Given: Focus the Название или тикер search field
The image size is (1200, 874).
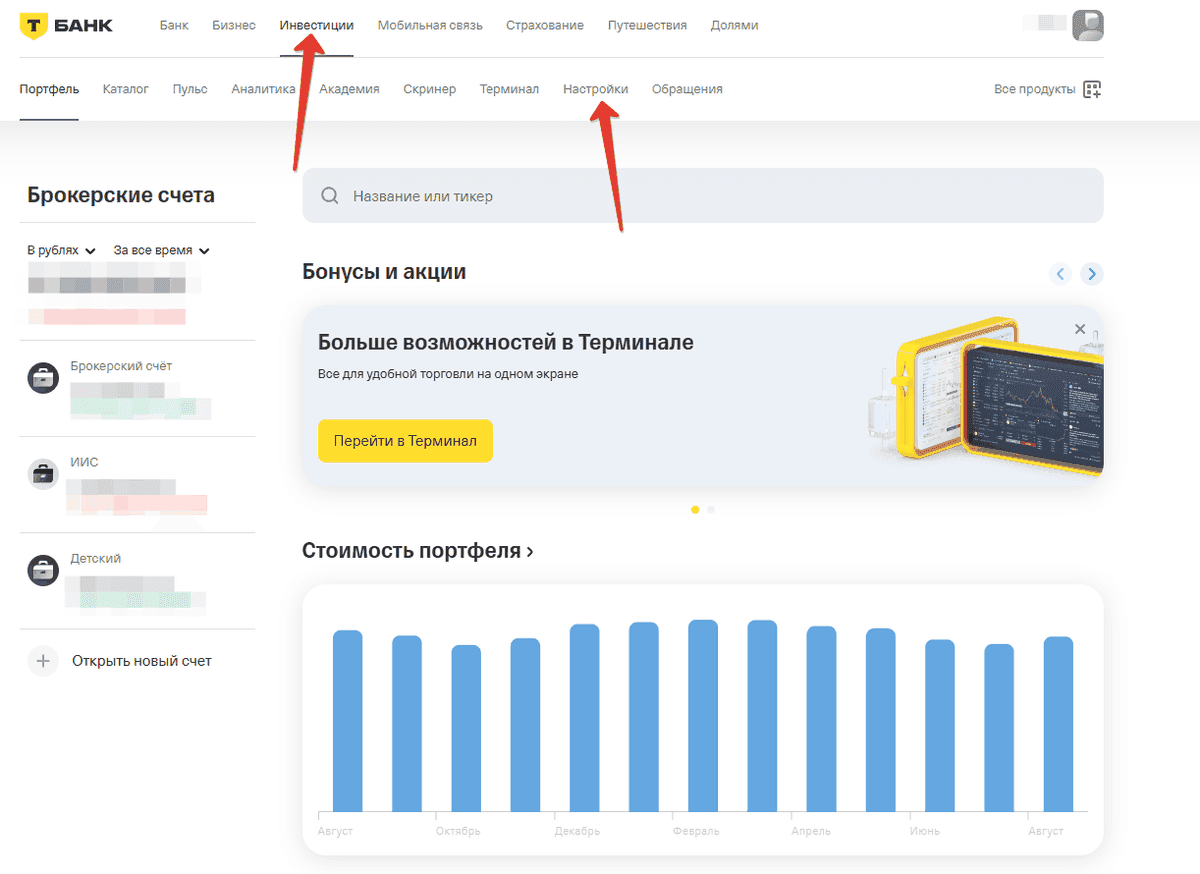Looking at the screenshot, I should [703, 196].
